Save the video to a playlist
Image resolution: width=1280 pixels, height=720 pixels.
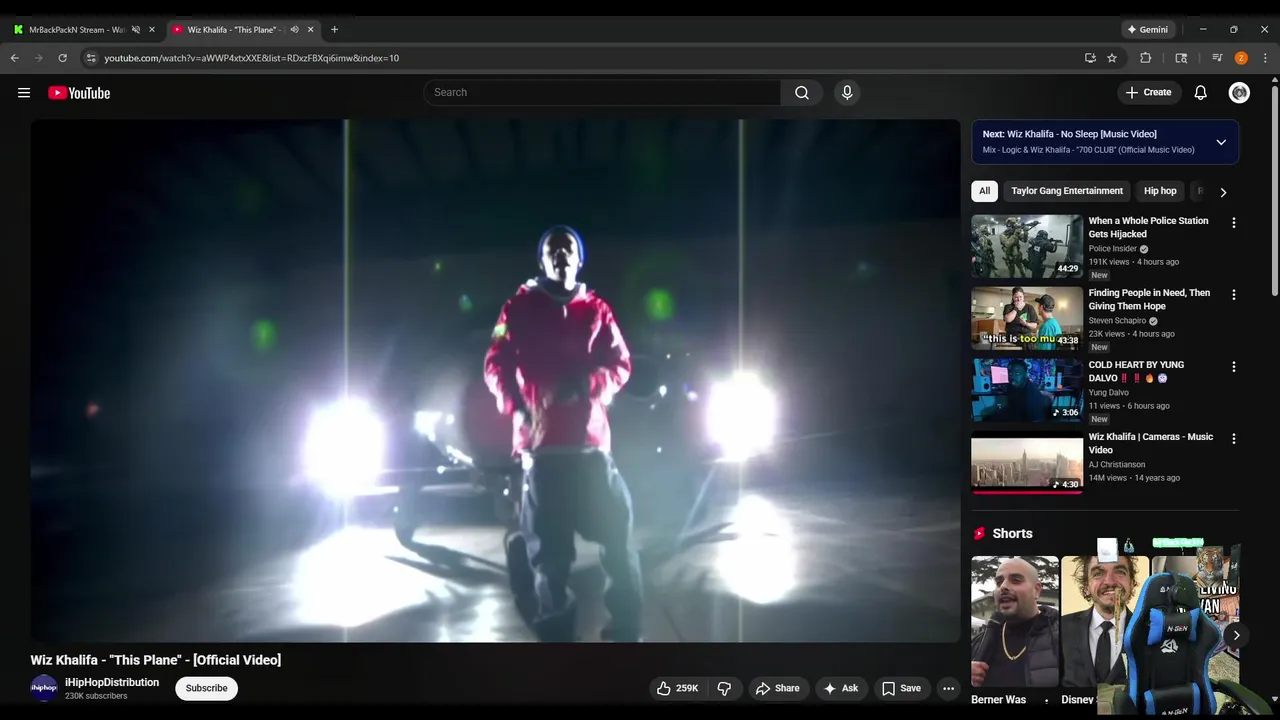pos(901,688)
